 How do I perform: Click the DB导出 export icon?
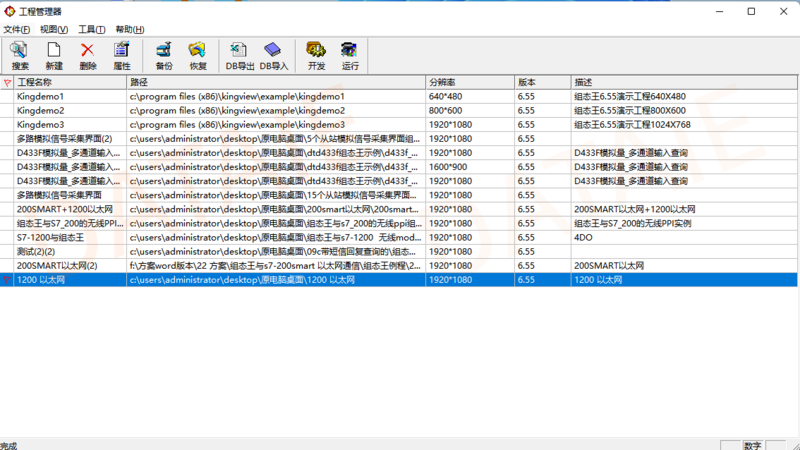pyautogui.click(x=239, y=56)
